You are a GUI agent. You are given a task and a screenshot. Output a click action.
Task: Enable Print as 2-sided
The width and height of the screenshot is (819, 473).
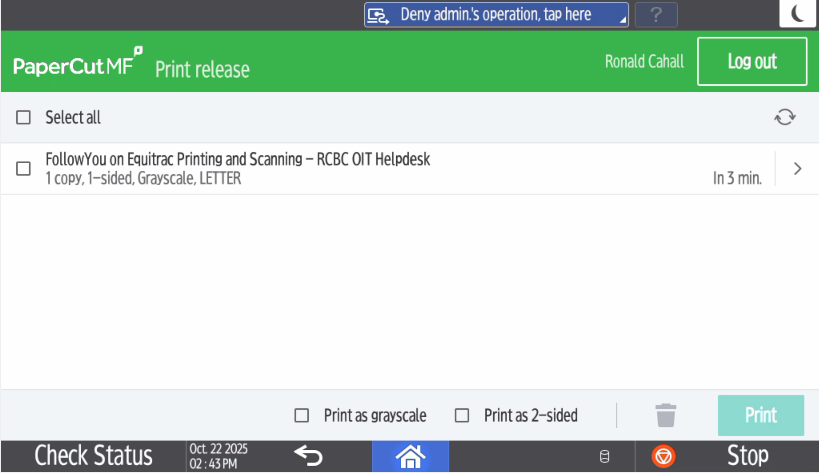[x=462, y=416]
